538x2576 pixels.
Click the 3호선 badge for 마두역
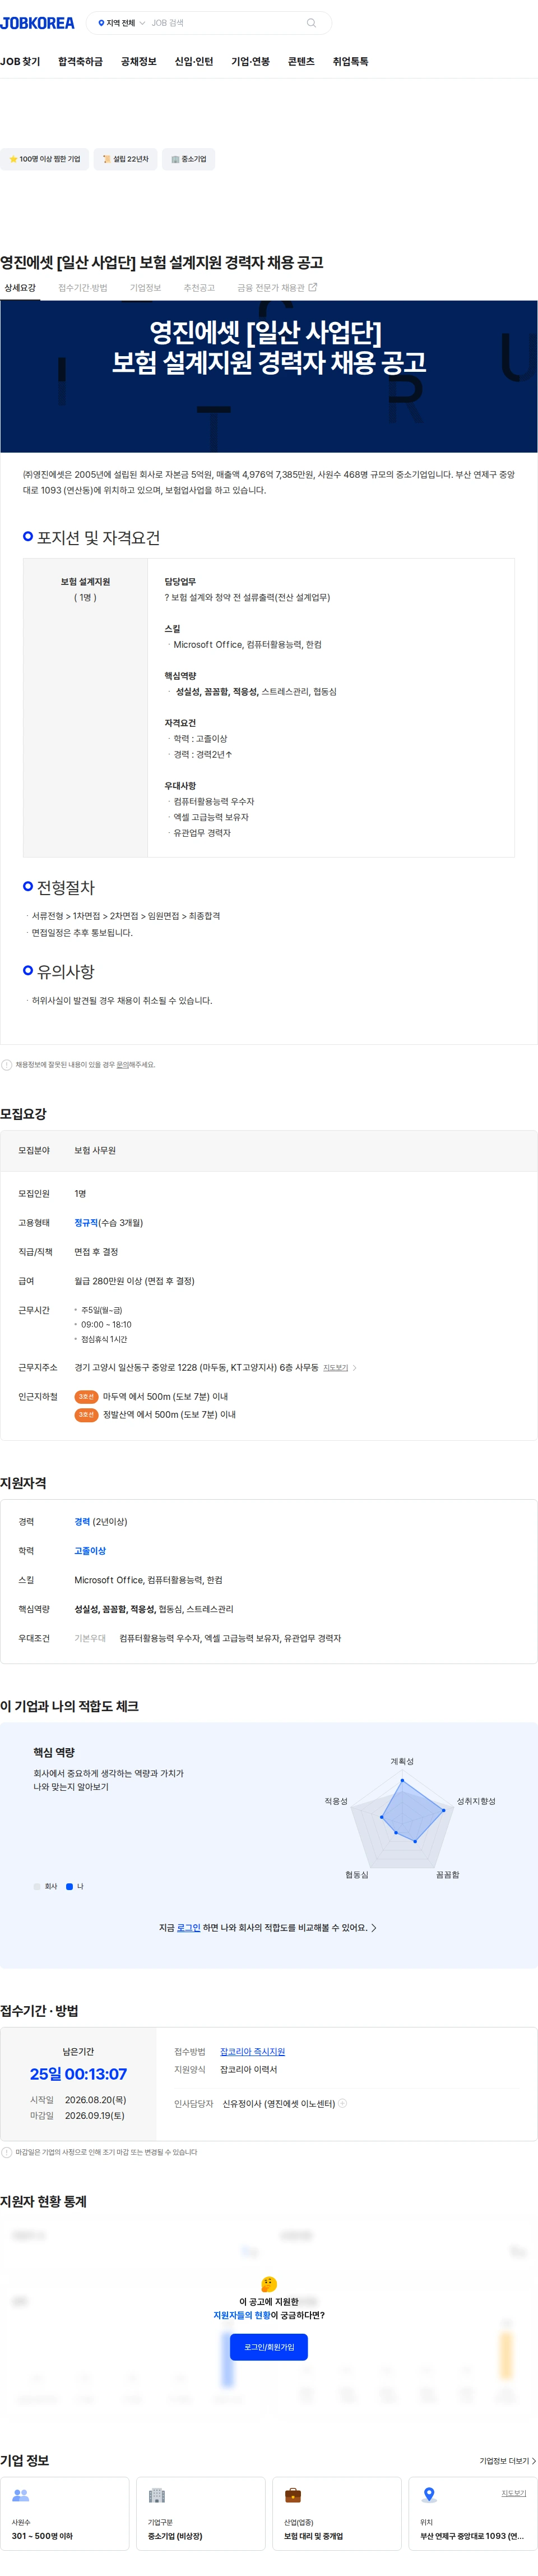click(86, 1396)
